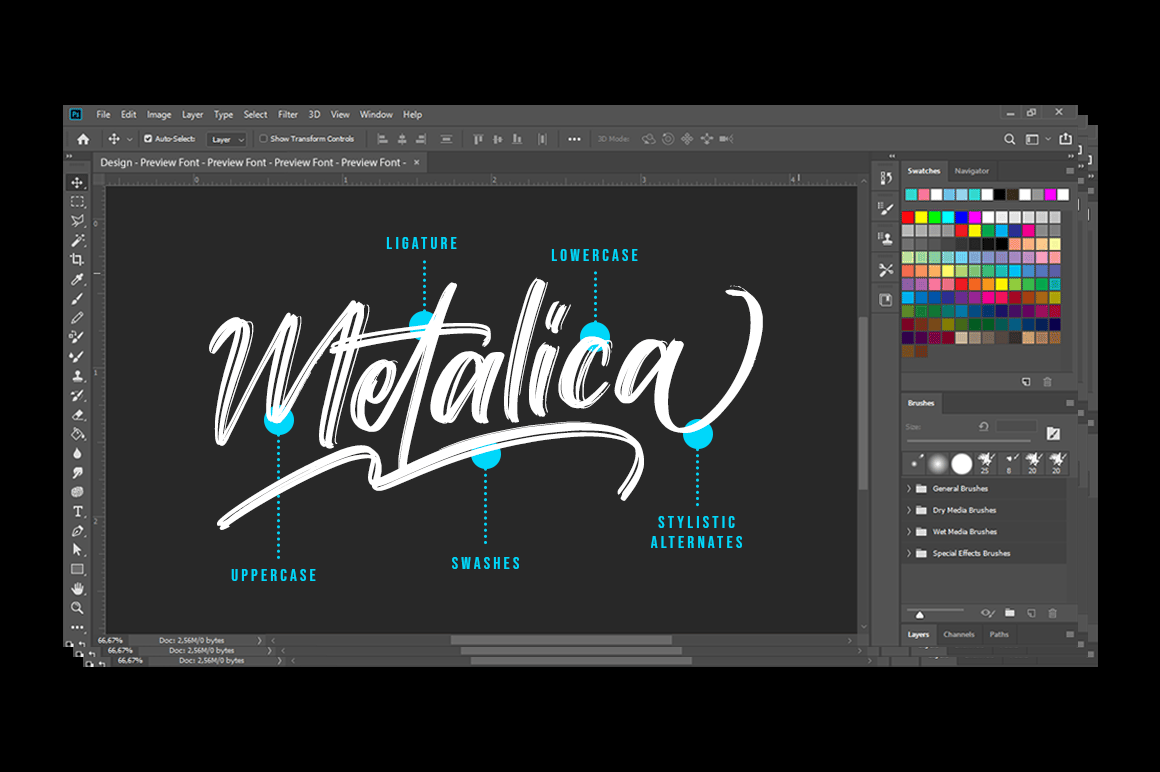Screen dimensions: 1160x772
Task: Pick the pure yellow swatch in top row
Action: (x=921, y=217)
